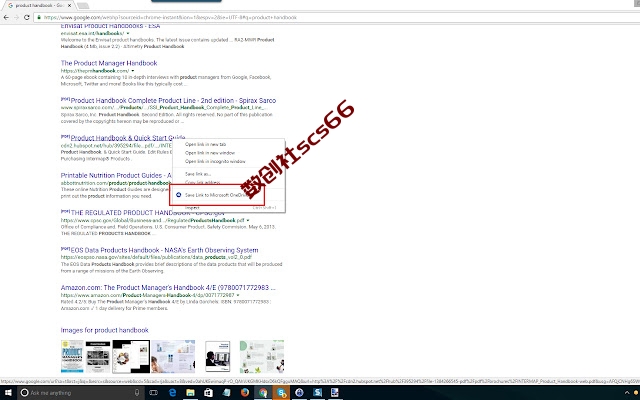The image size is (640, 400).
Task: Open a new tab with the new-tab button
Action: point(83,5)
